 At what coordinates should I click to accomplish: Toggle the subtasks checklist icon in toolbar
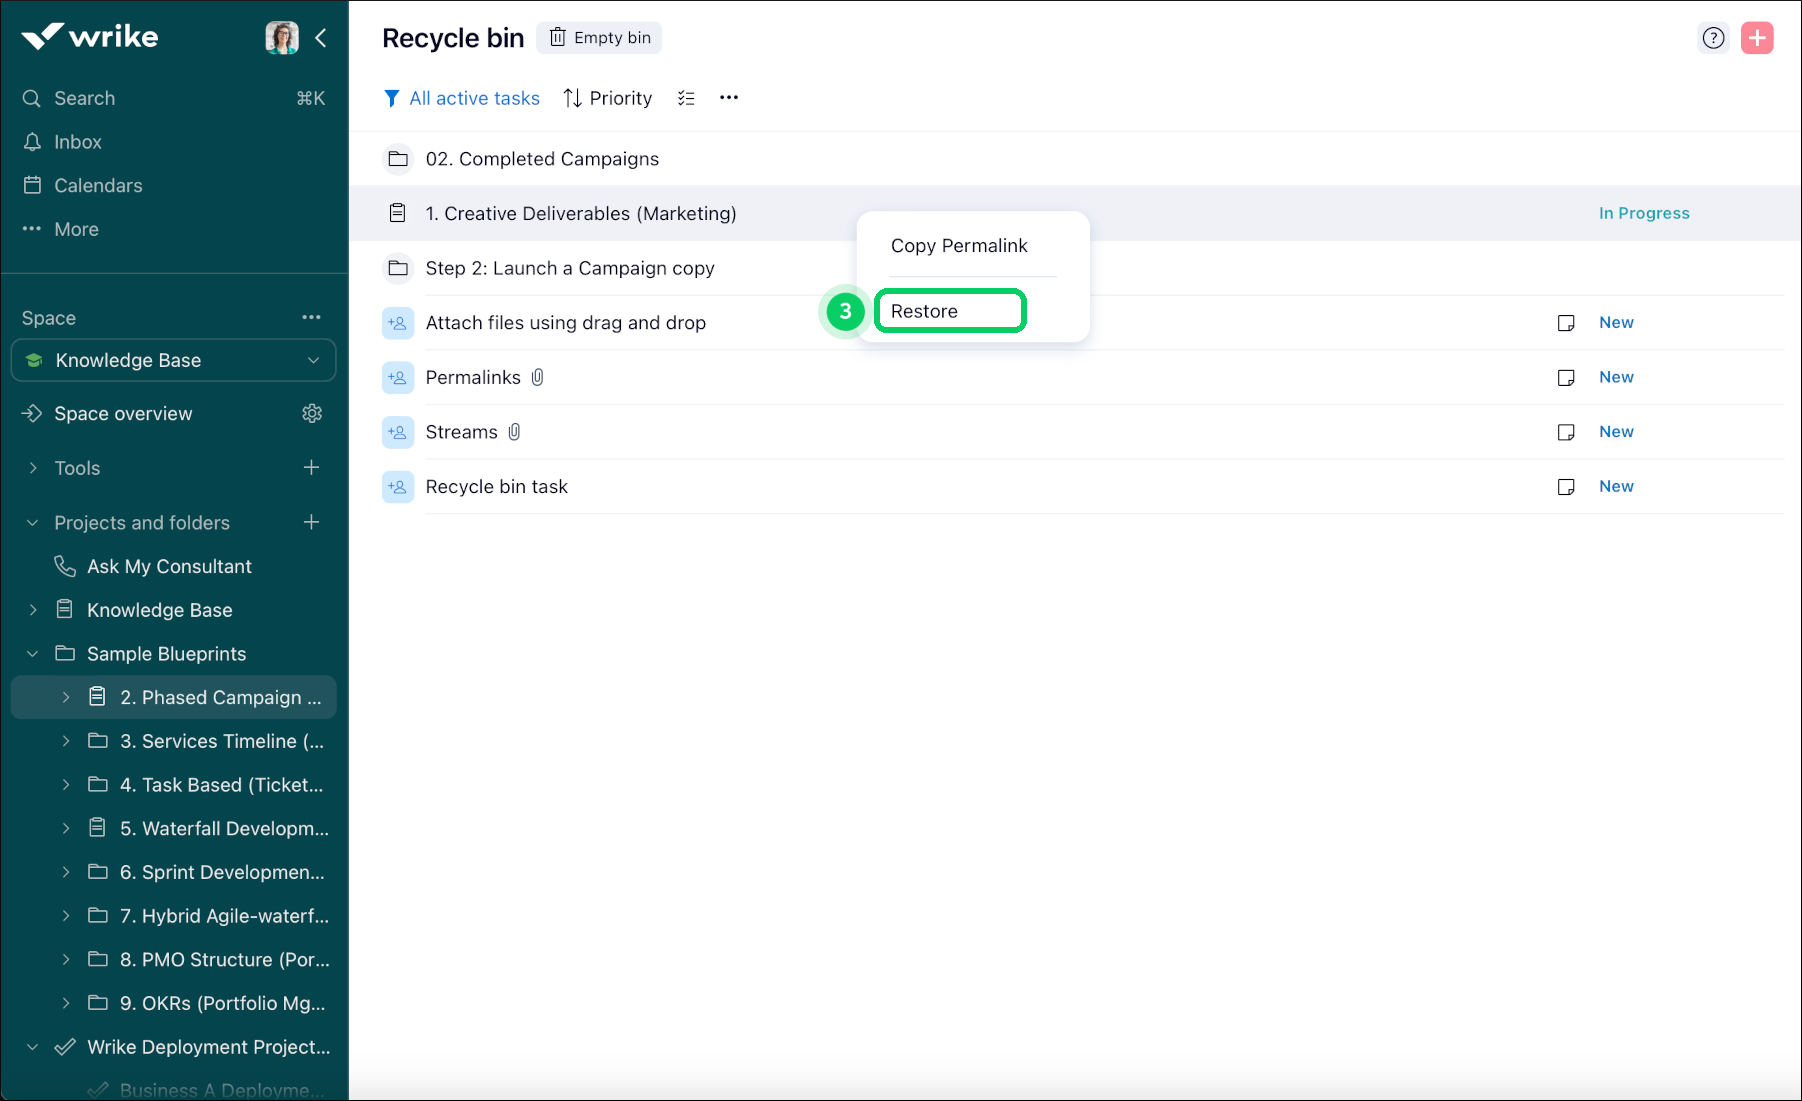(686, 97)
